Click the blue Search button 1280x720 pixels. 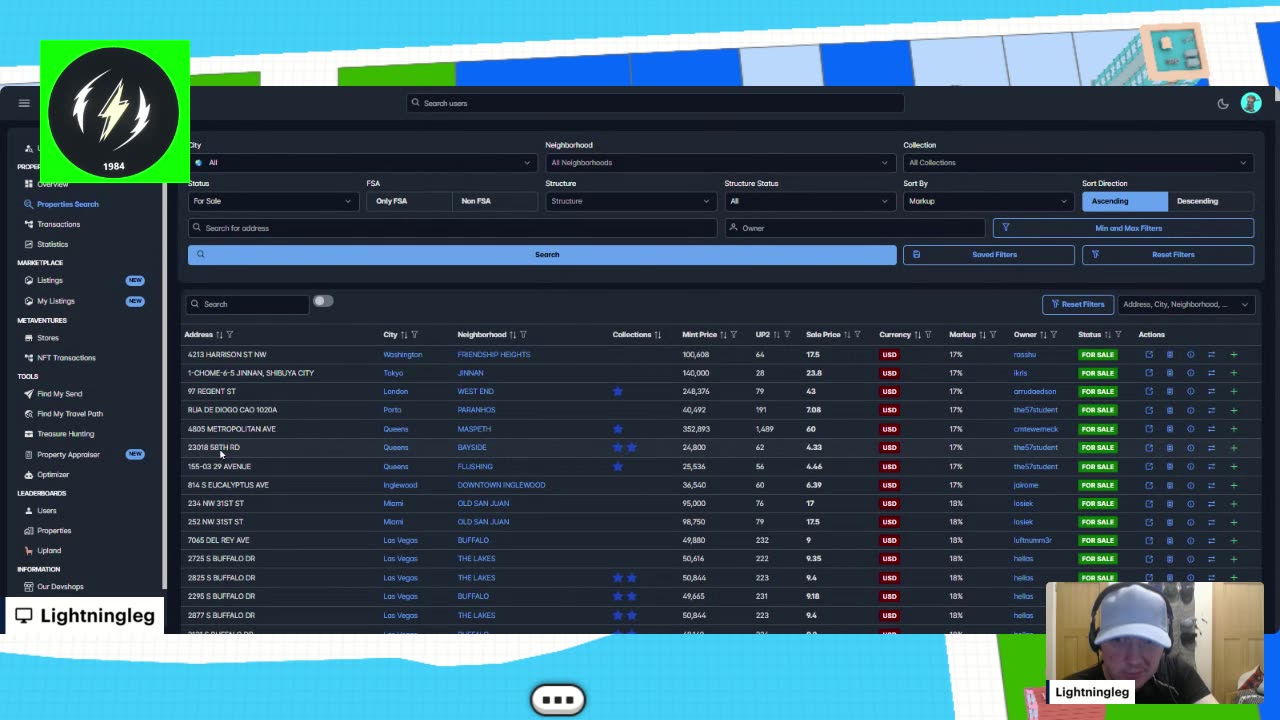[x=542, y=255]
